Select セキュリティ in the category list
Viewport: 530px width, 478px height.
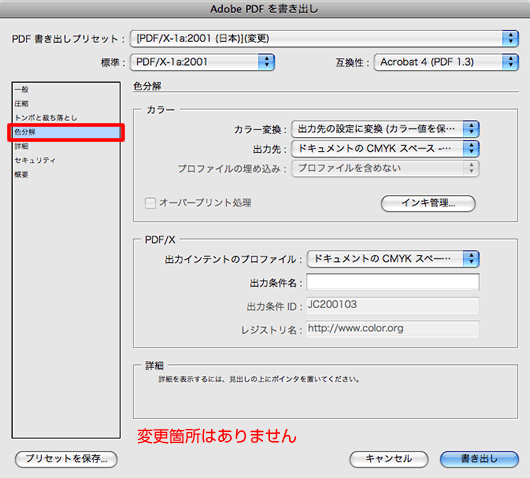coord(66,161)
